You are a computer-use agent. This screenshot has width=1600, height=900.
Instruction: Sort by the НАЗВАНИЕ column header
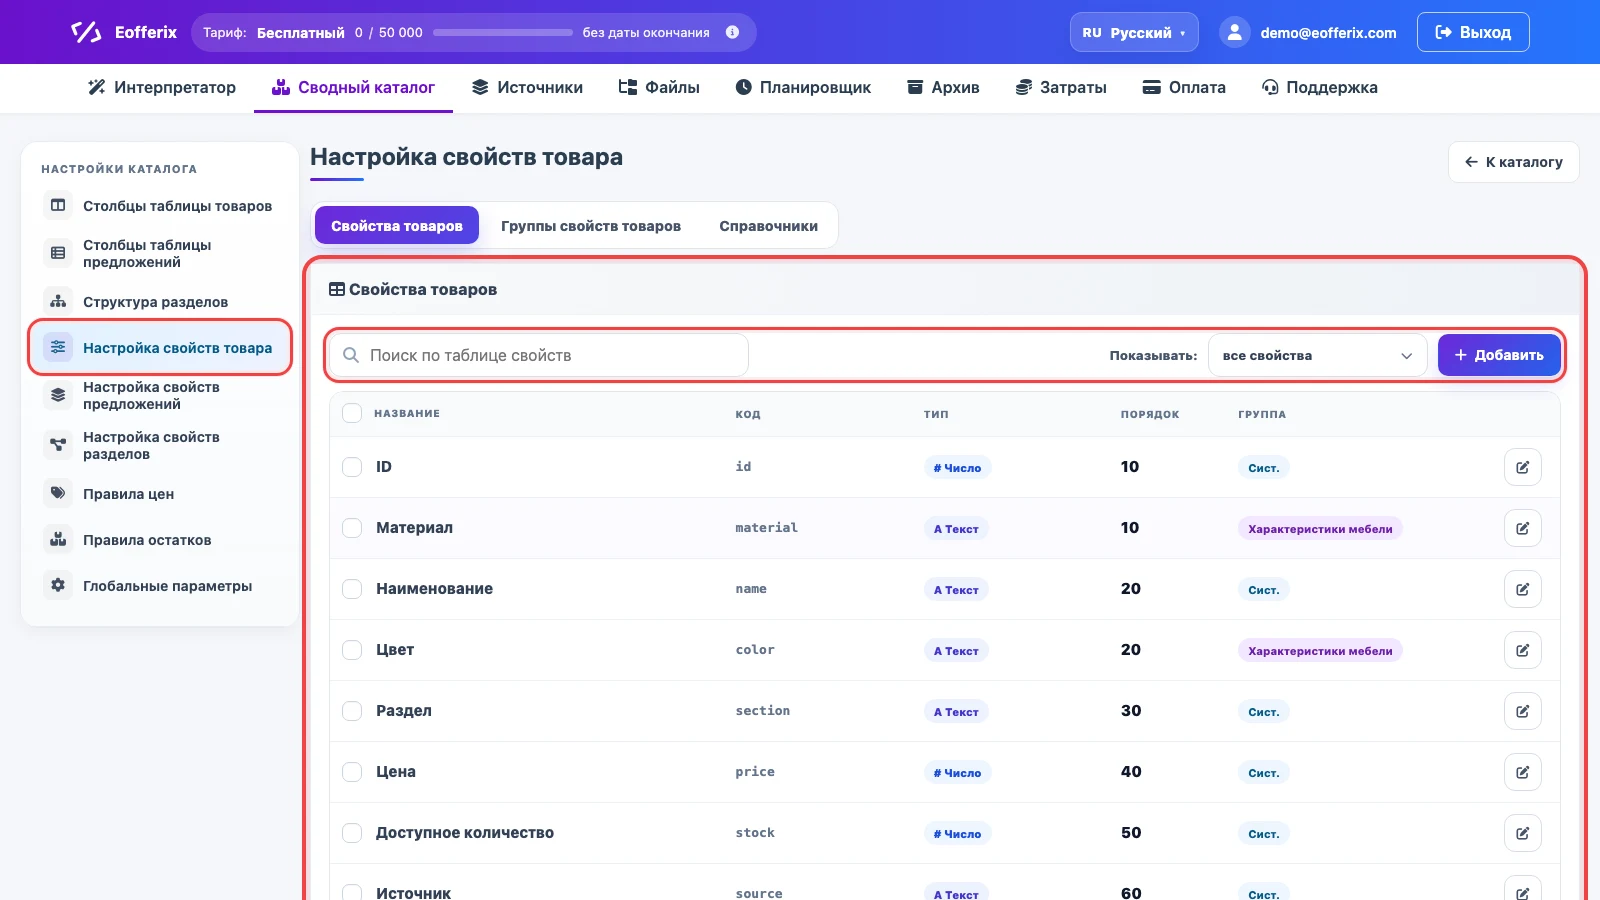click(407, 413)
